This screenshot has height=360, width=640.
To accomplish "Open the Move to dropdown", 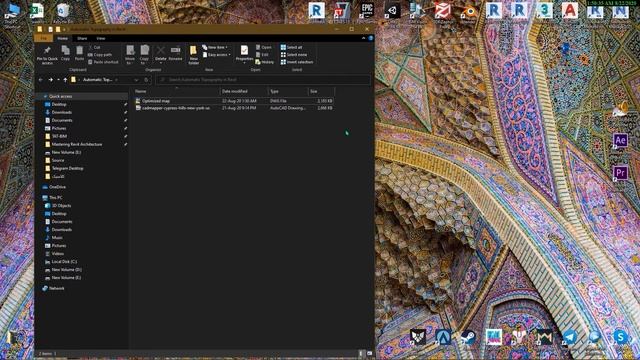I will point(130,55).
